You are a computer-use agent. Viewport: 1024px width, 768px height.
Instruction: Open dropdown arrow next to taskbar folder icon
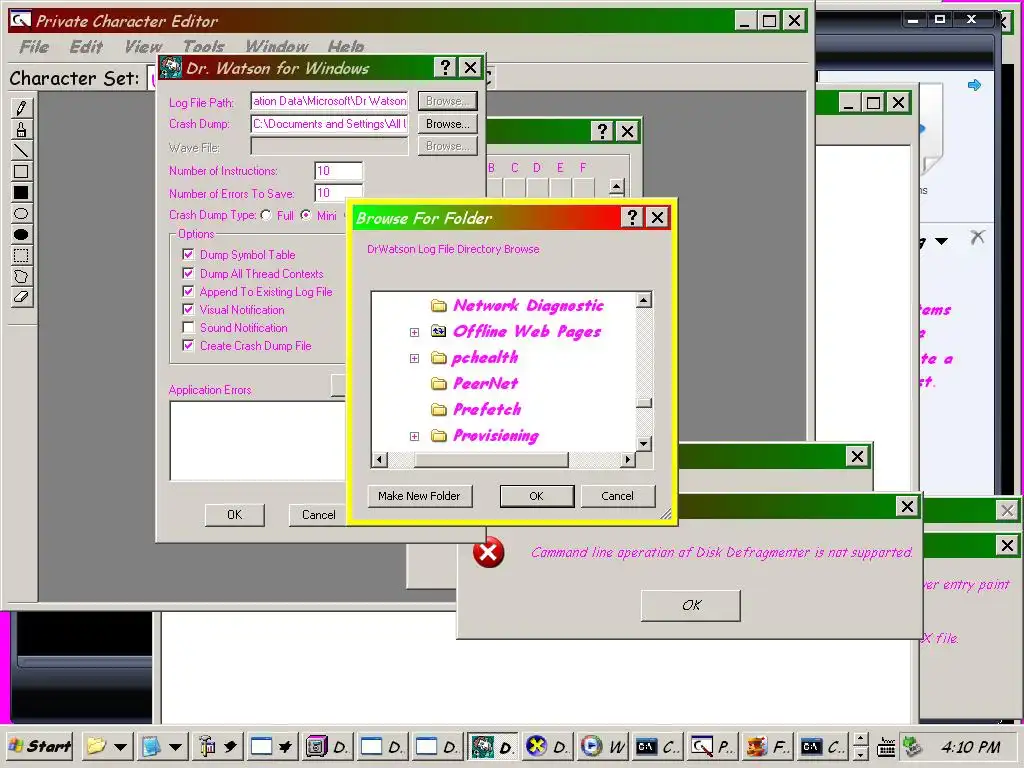[x=120, y=746]
